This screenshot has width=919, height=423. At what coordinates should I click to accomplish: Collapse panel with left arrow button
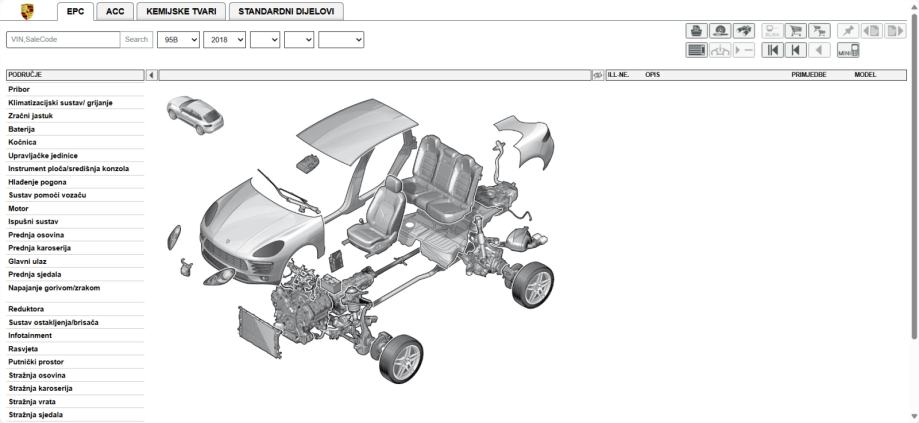[151, 75]
